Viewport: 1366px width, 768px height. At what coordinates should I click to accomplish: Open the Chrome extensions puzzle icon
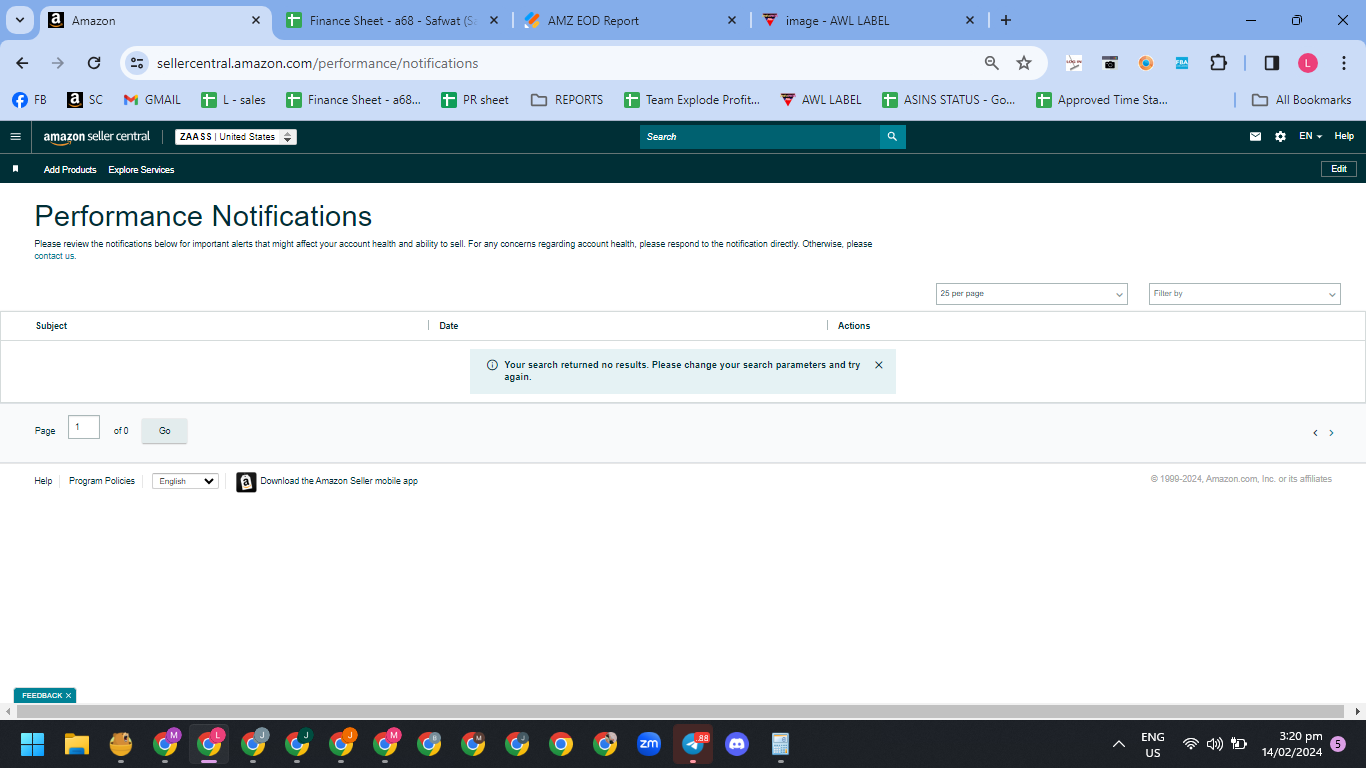pos(1218,63)
